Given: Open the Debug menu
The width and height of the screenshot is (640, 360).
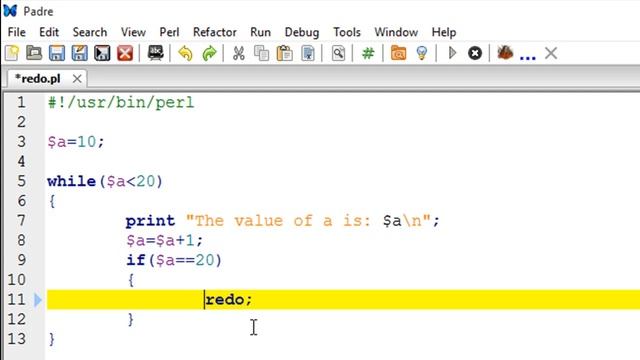Looking at the screenshot, I should click(x=302, y=32).
